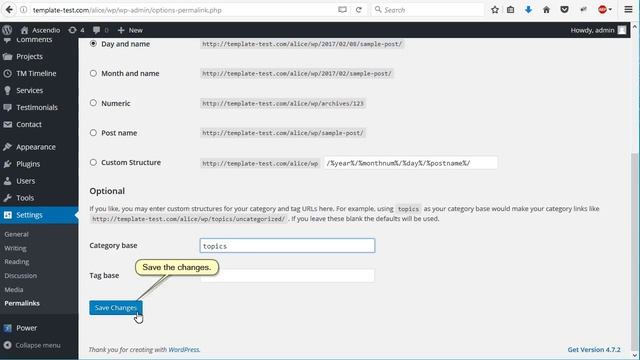Open Writing settings submenu
This screenshot has height=360, width=640.
(x=16, y=248)
